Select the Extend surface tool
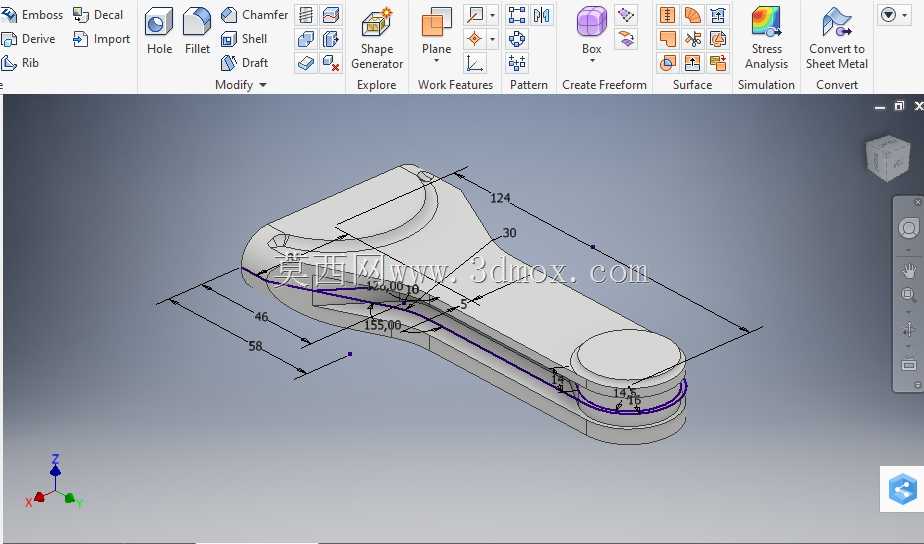 pos(693,62)
